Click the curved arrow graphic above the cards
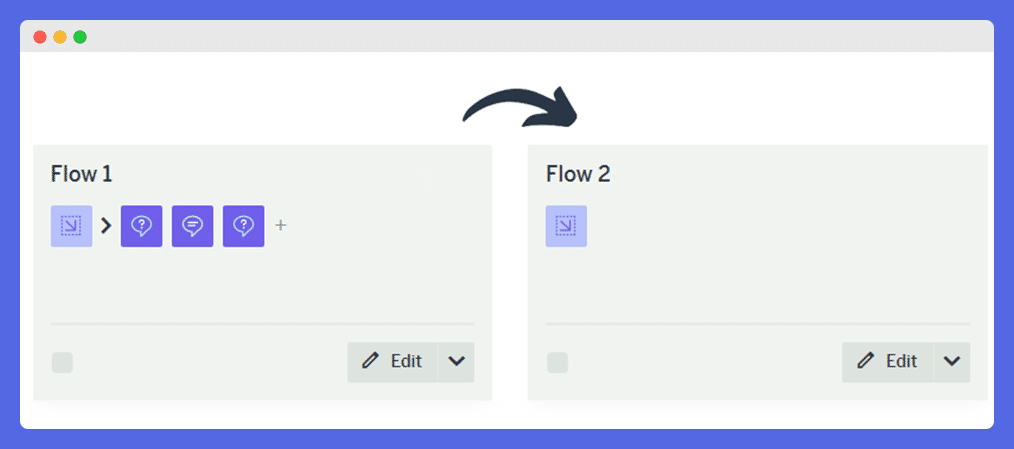This screenshot has height=449, width=1014. tap(520, 107)
